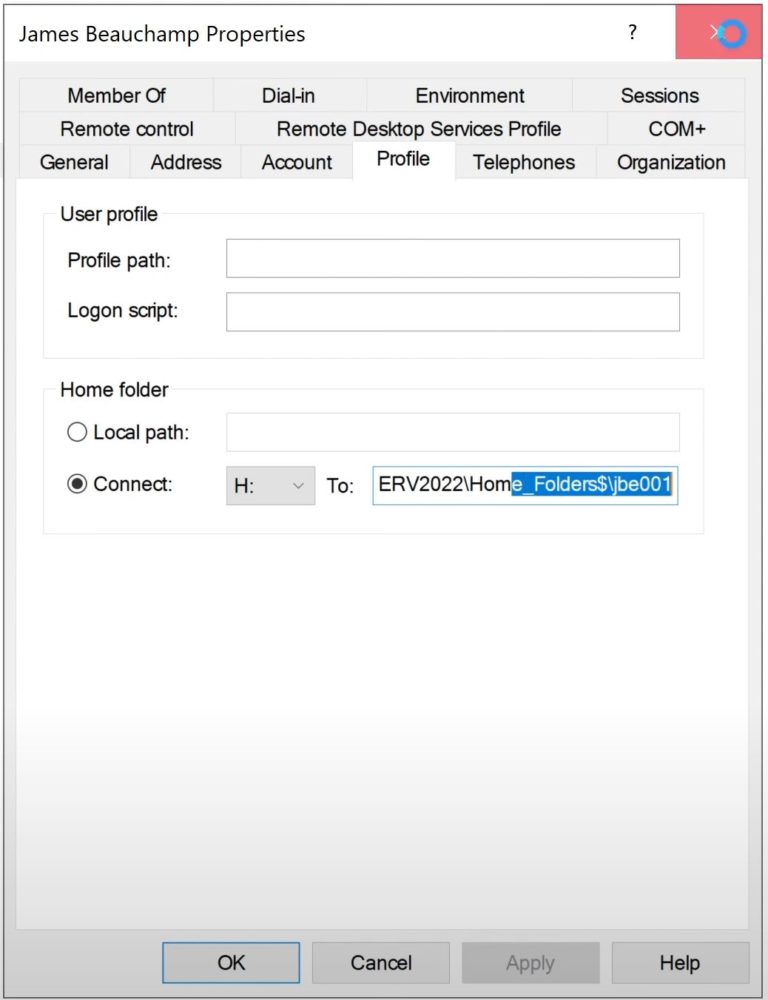Confirm changes with the OK button
The width and height of the screenshot is (768, 1000).
[x=231, y=962]
